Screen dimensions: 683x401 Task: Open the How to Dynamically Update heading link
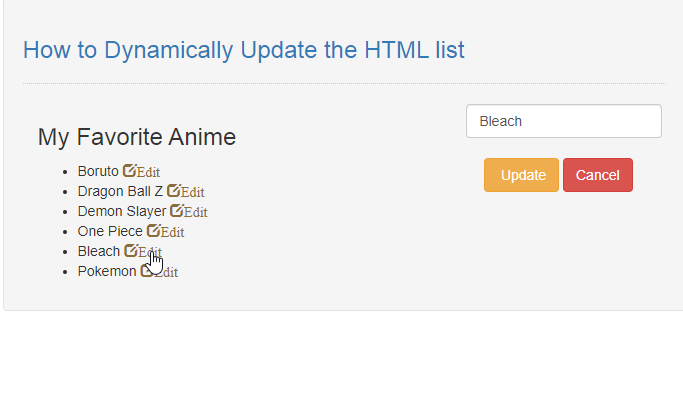coord(243,50)
